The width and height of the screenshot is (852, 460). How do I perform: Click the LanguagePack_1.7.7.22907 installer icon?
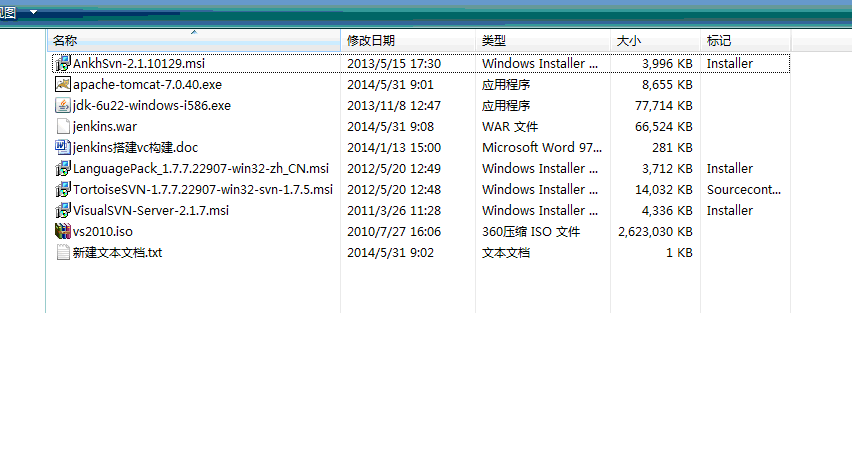click(x=63, y=168)
